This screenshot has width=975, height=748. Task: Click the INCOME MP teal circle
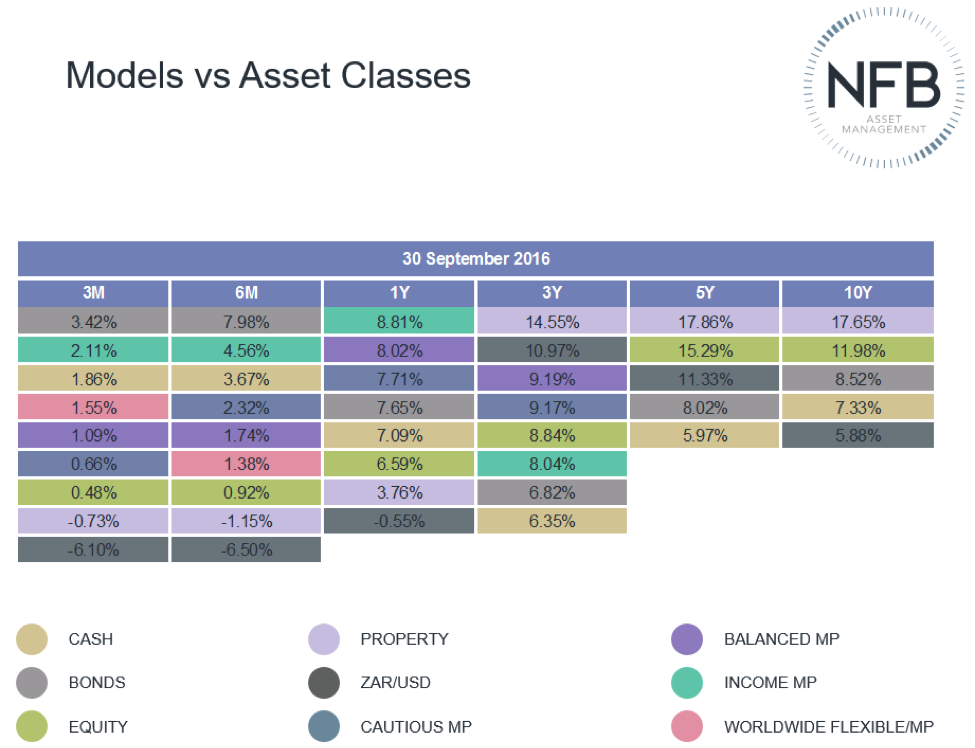click(689, 683)
